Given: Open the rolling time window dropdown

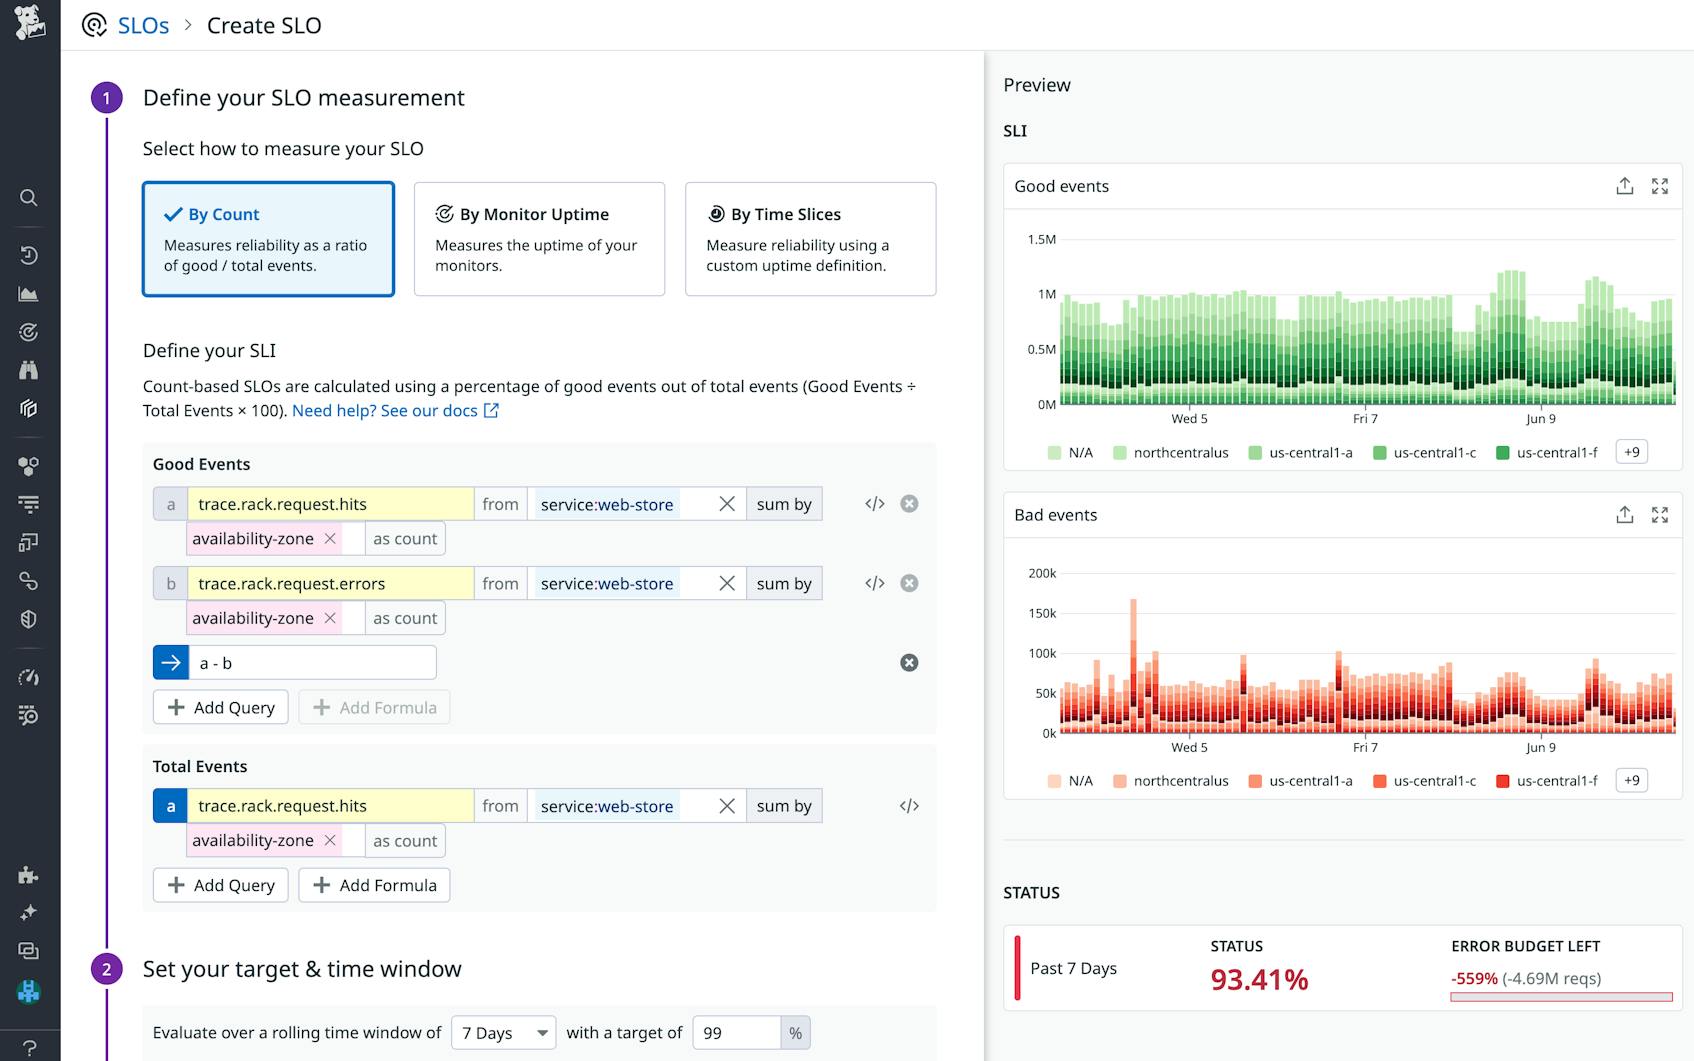Looking at the screenshot, I should coord(503,1032).
